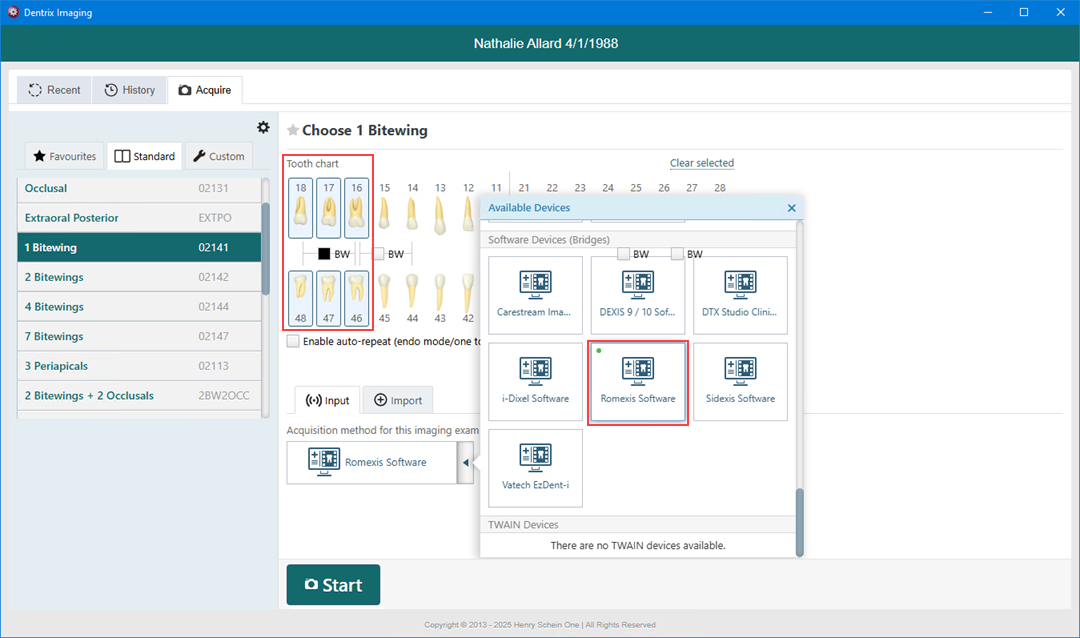Viewport: 1080px width, 638px height.
Task: Close the Available Devices popup
Action: point(791,208)
